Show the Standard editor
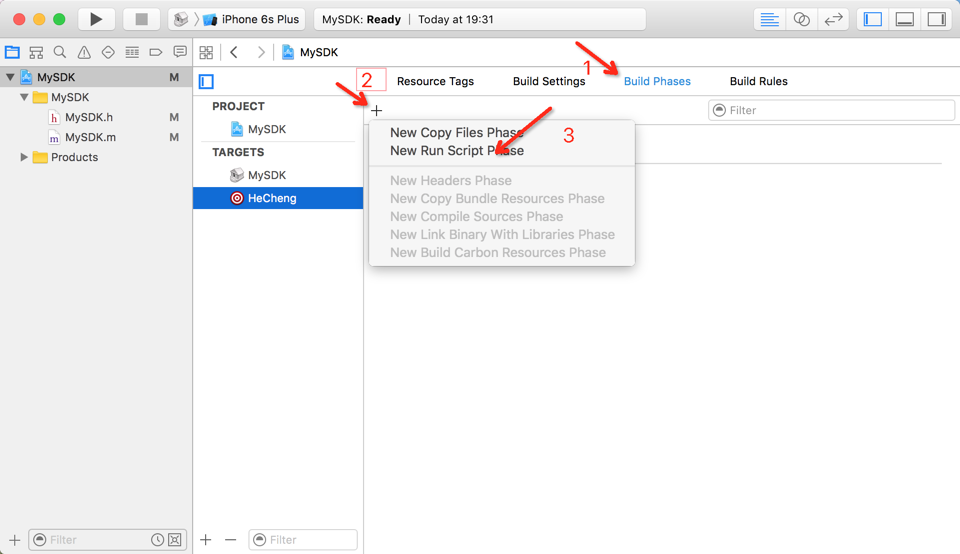The image size is (960, 554). 769,20
